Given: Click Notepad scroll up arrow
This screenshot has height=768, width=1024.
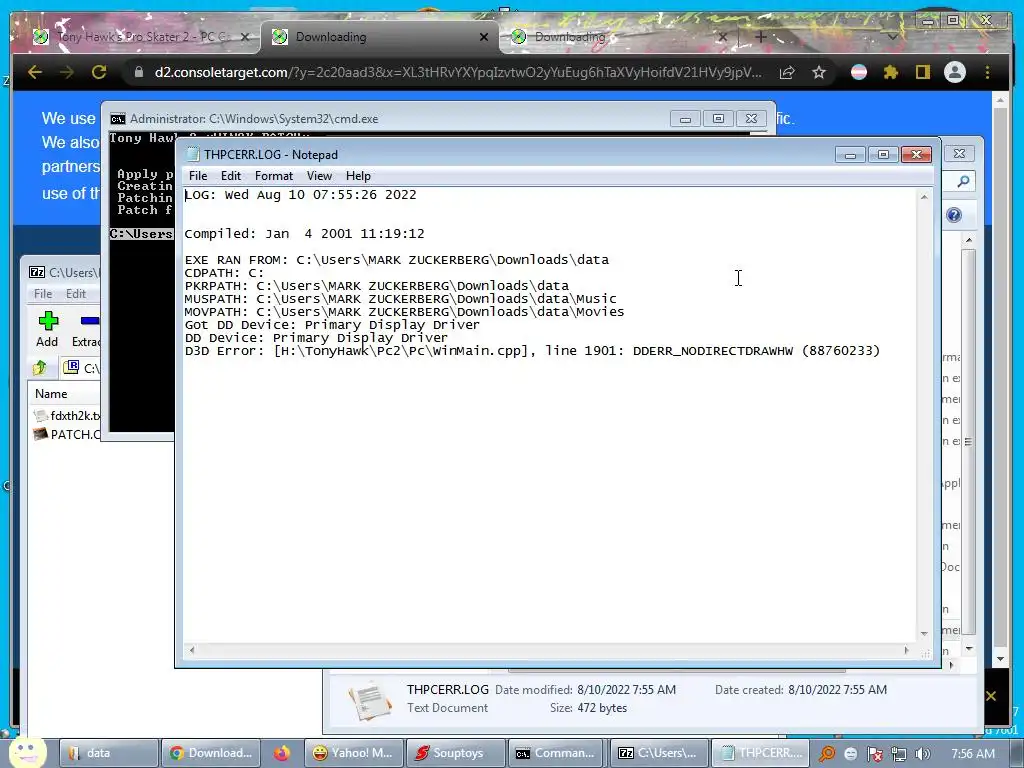Looking at the screenshot, I should 924,197.
